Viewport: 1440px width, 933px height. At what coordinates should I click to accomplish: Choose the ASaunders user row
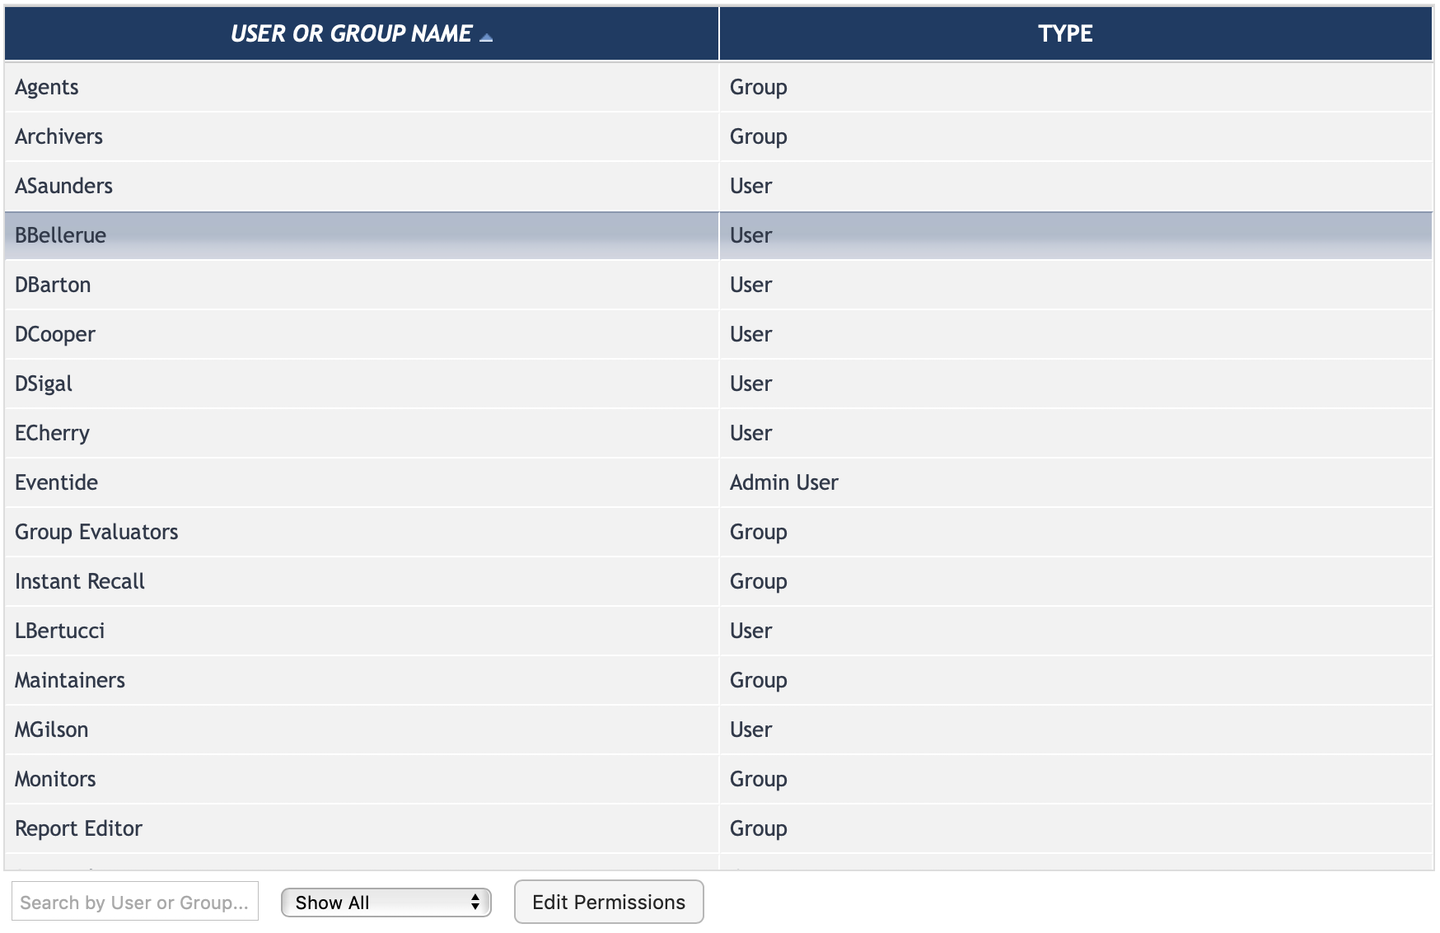[64, 186]
